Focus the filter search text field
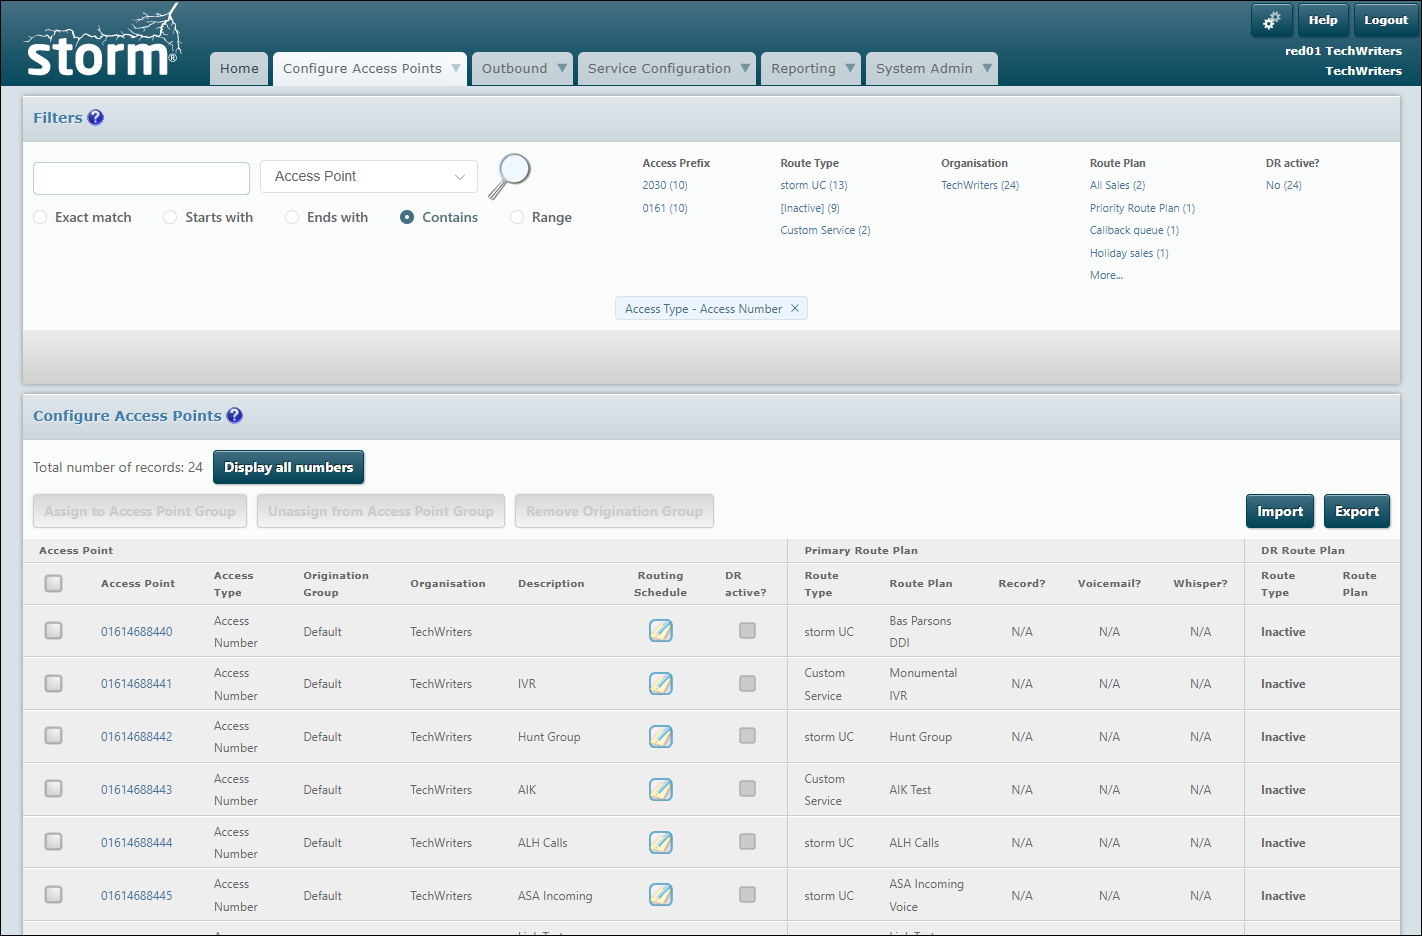The image size is (1422, 936). click(141, 178)
